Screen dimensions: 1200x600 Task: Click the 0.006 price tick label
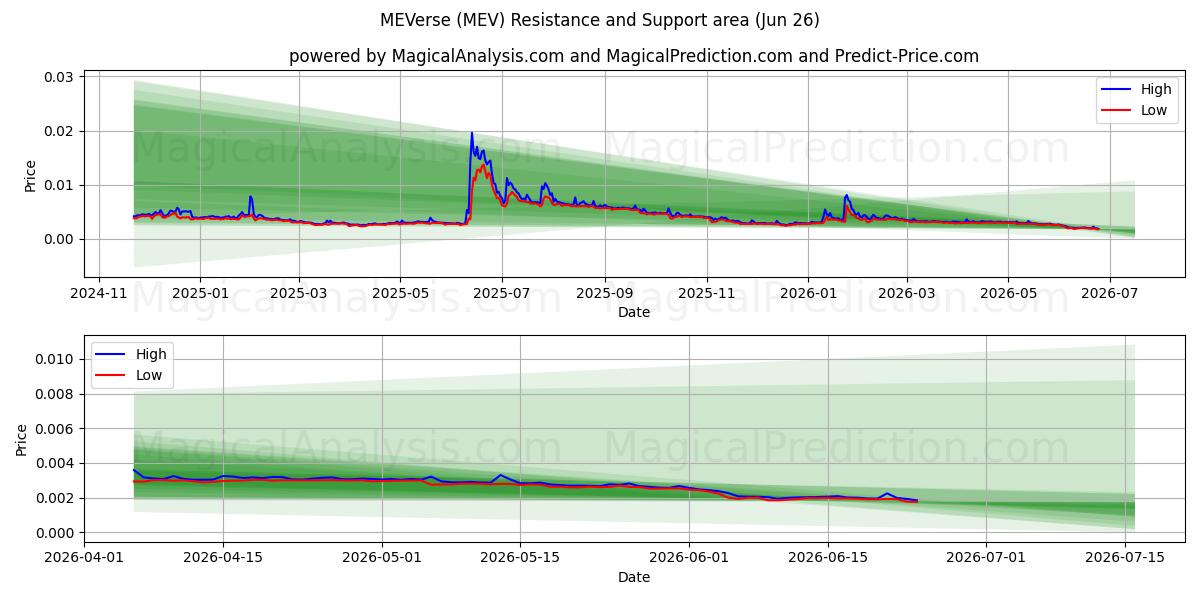click(x=54, y=429)
